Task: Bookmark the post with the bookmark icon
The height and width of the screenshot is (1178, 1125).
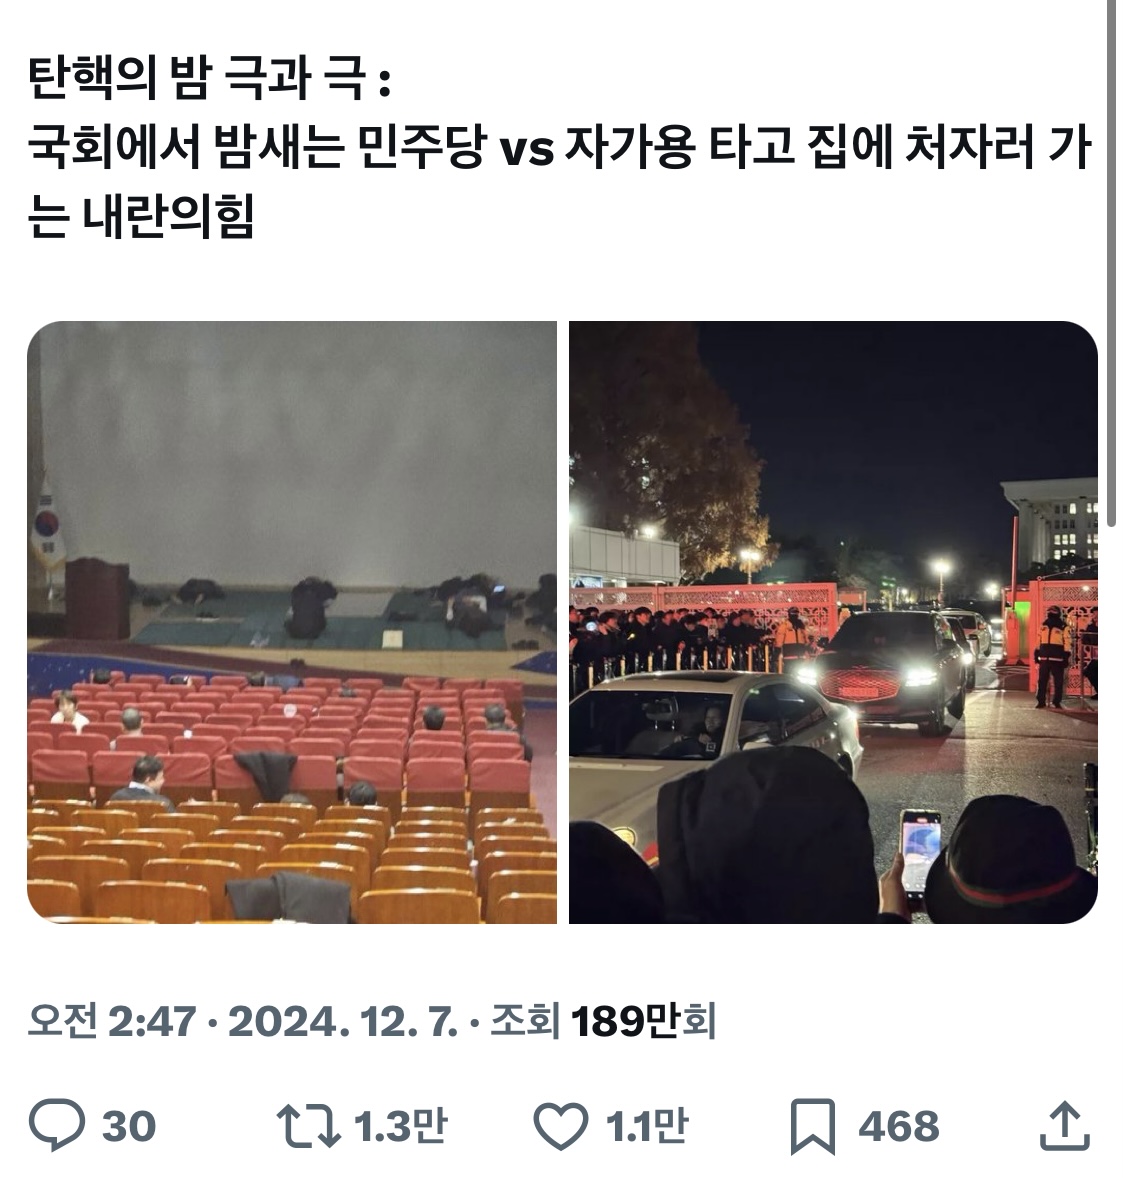Action: pos(812,1126)
